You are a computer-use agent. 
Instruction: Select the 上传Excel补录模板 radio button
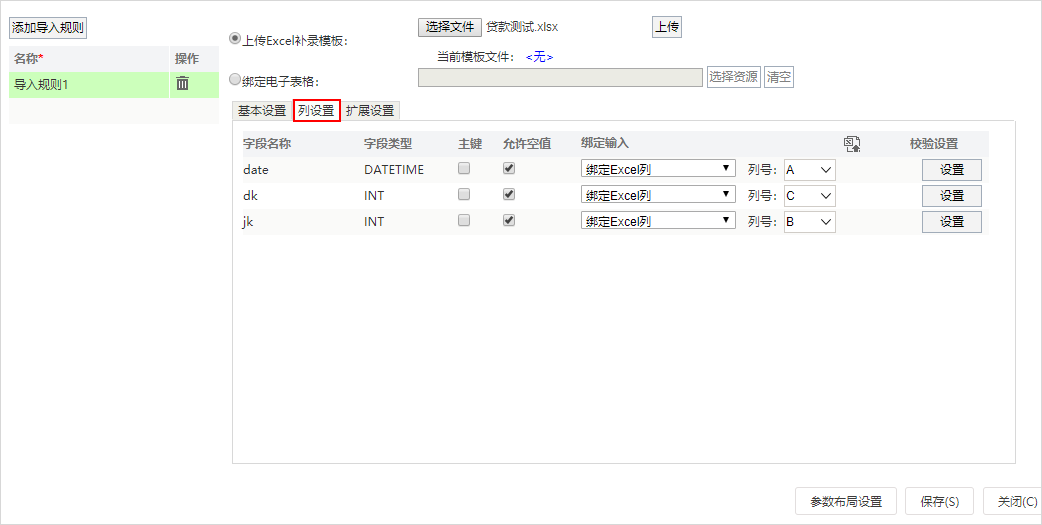coord(235,39)
